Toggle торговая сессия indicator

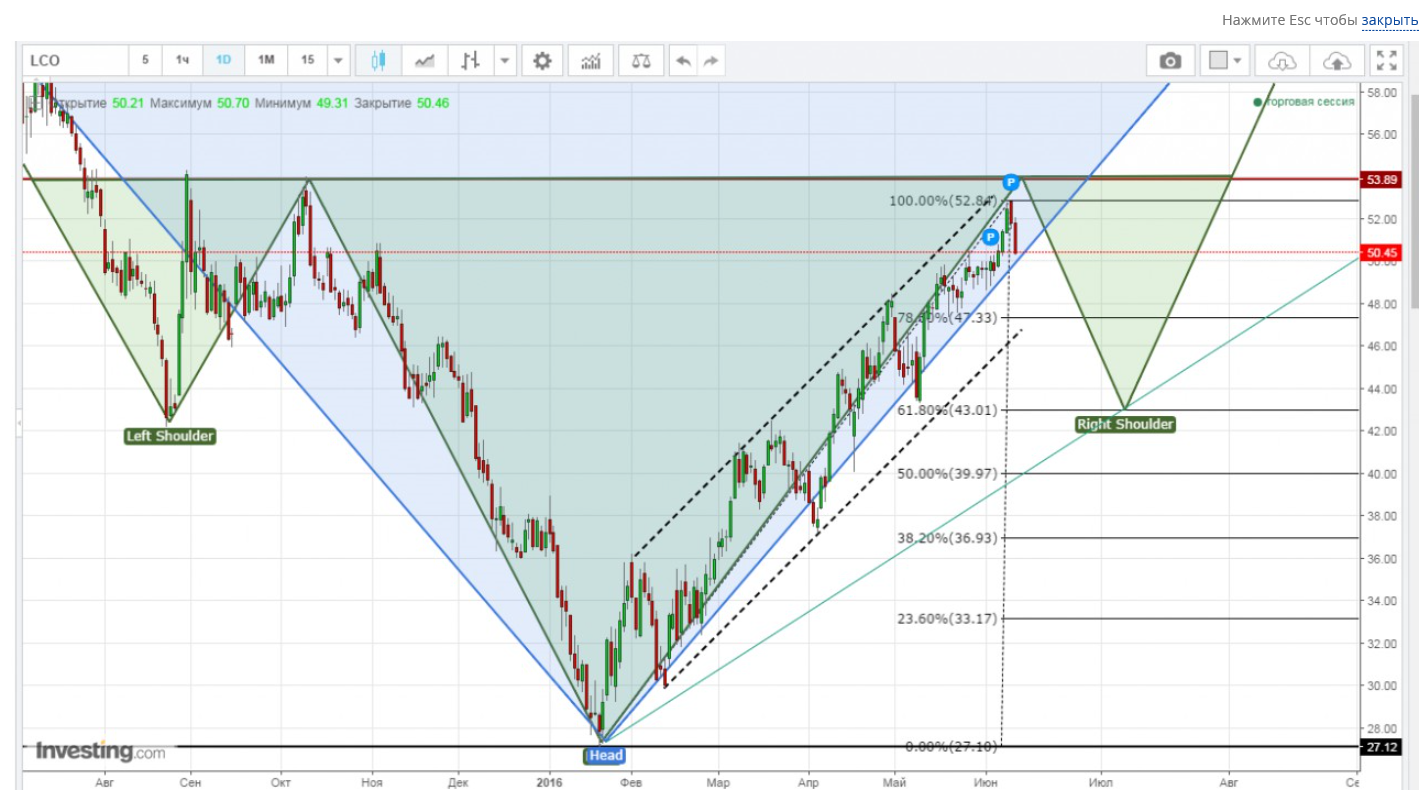pos(1302,102)
